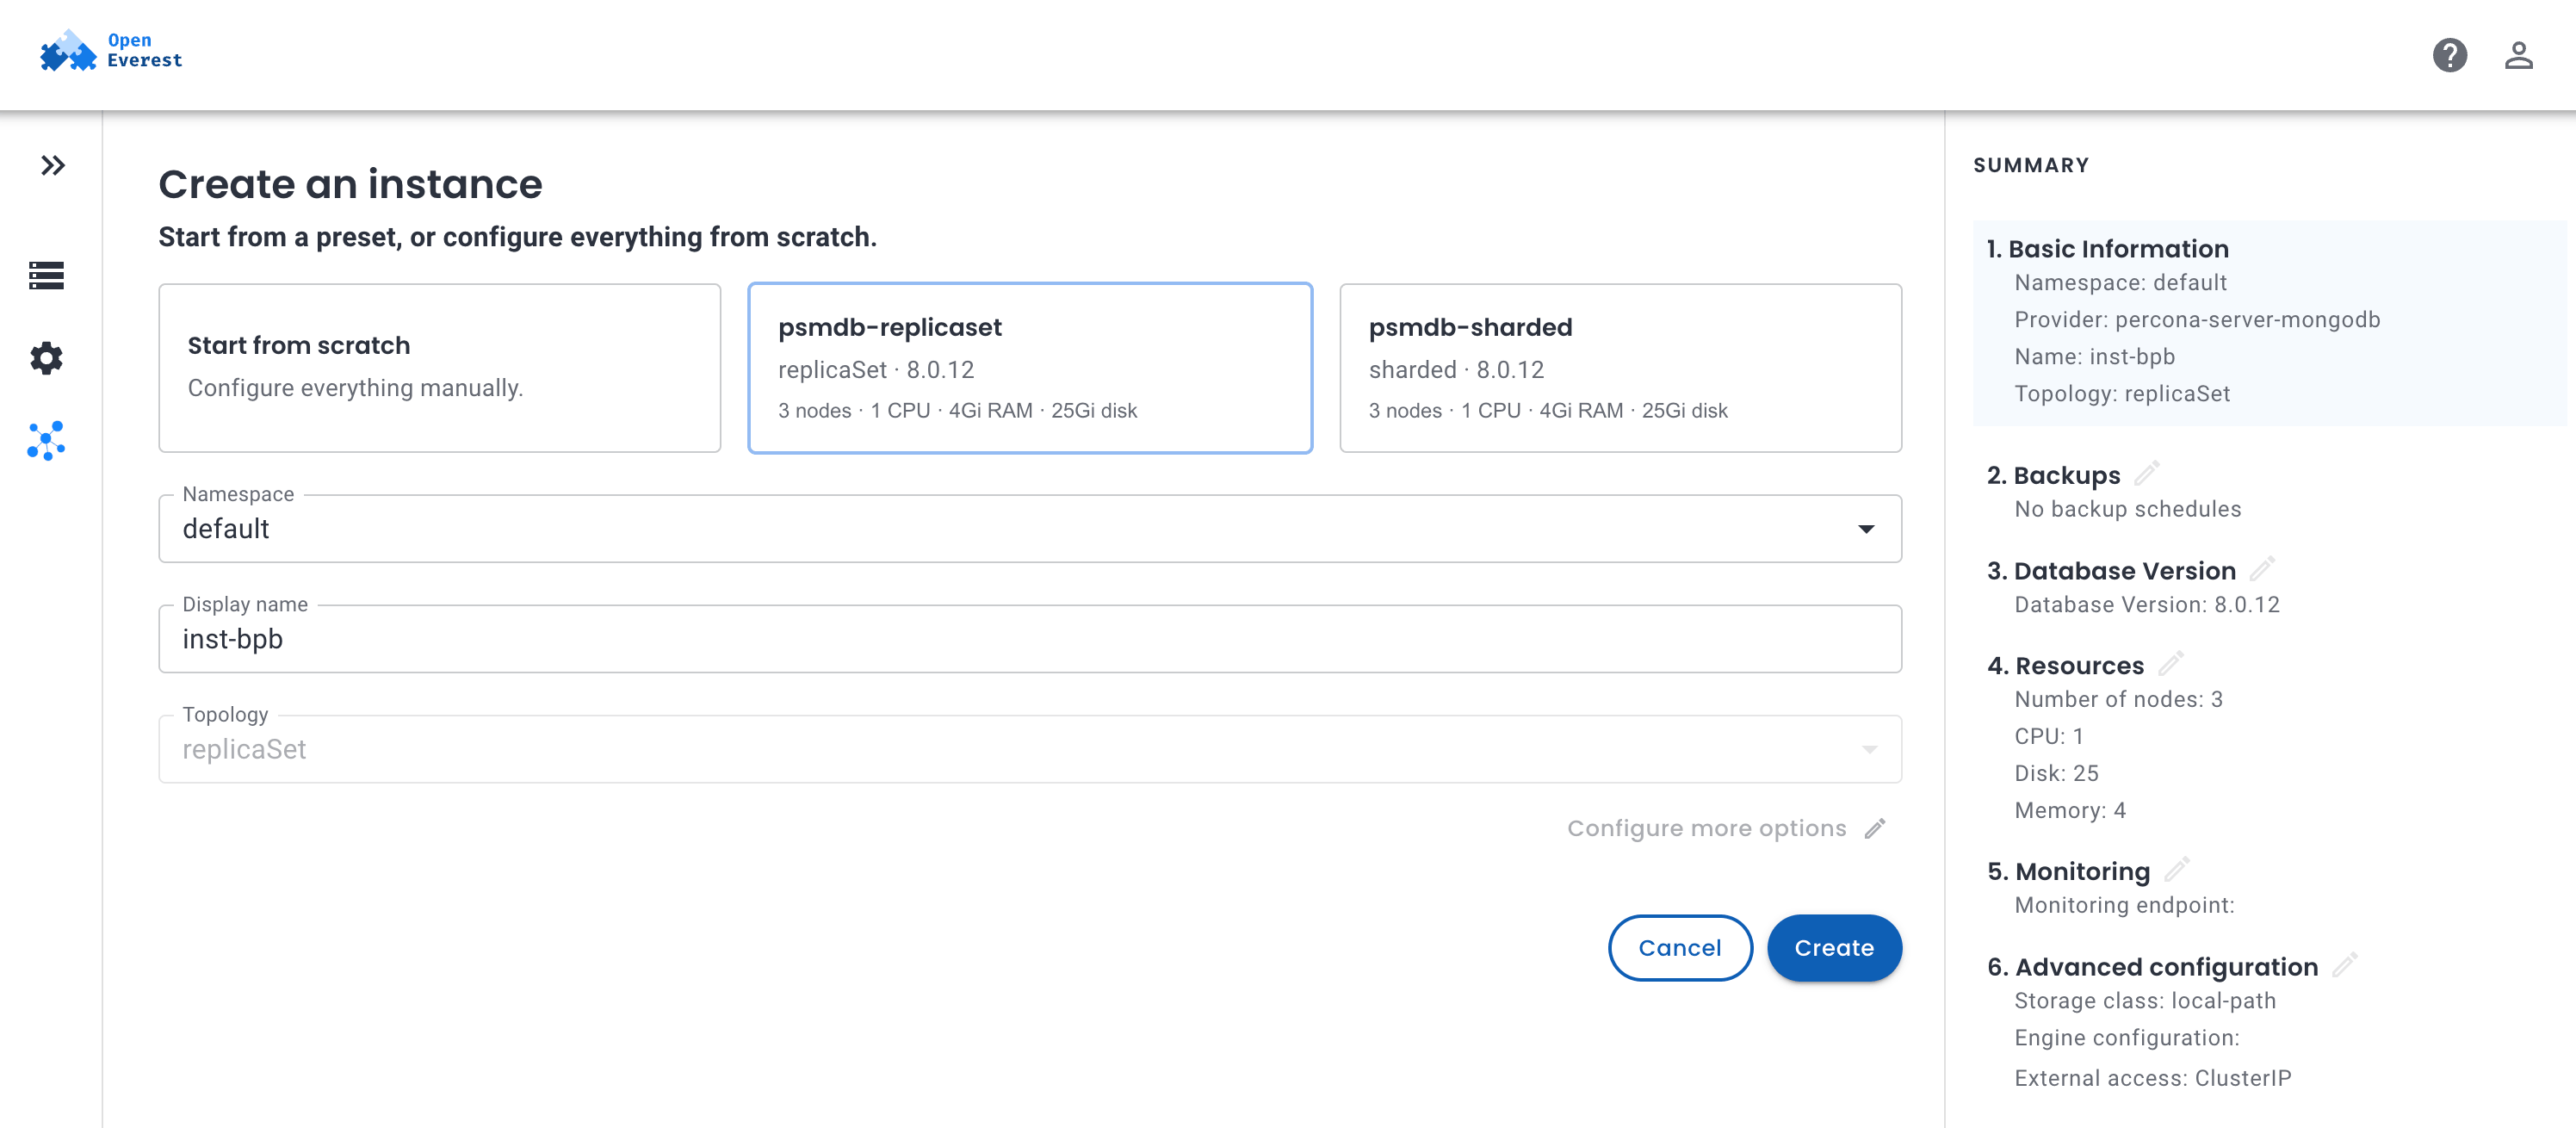Edit Advanced configuration via pencil icon
Image resolution: width=2576 pixels, height=1128 pixels.
point(2344,965)
